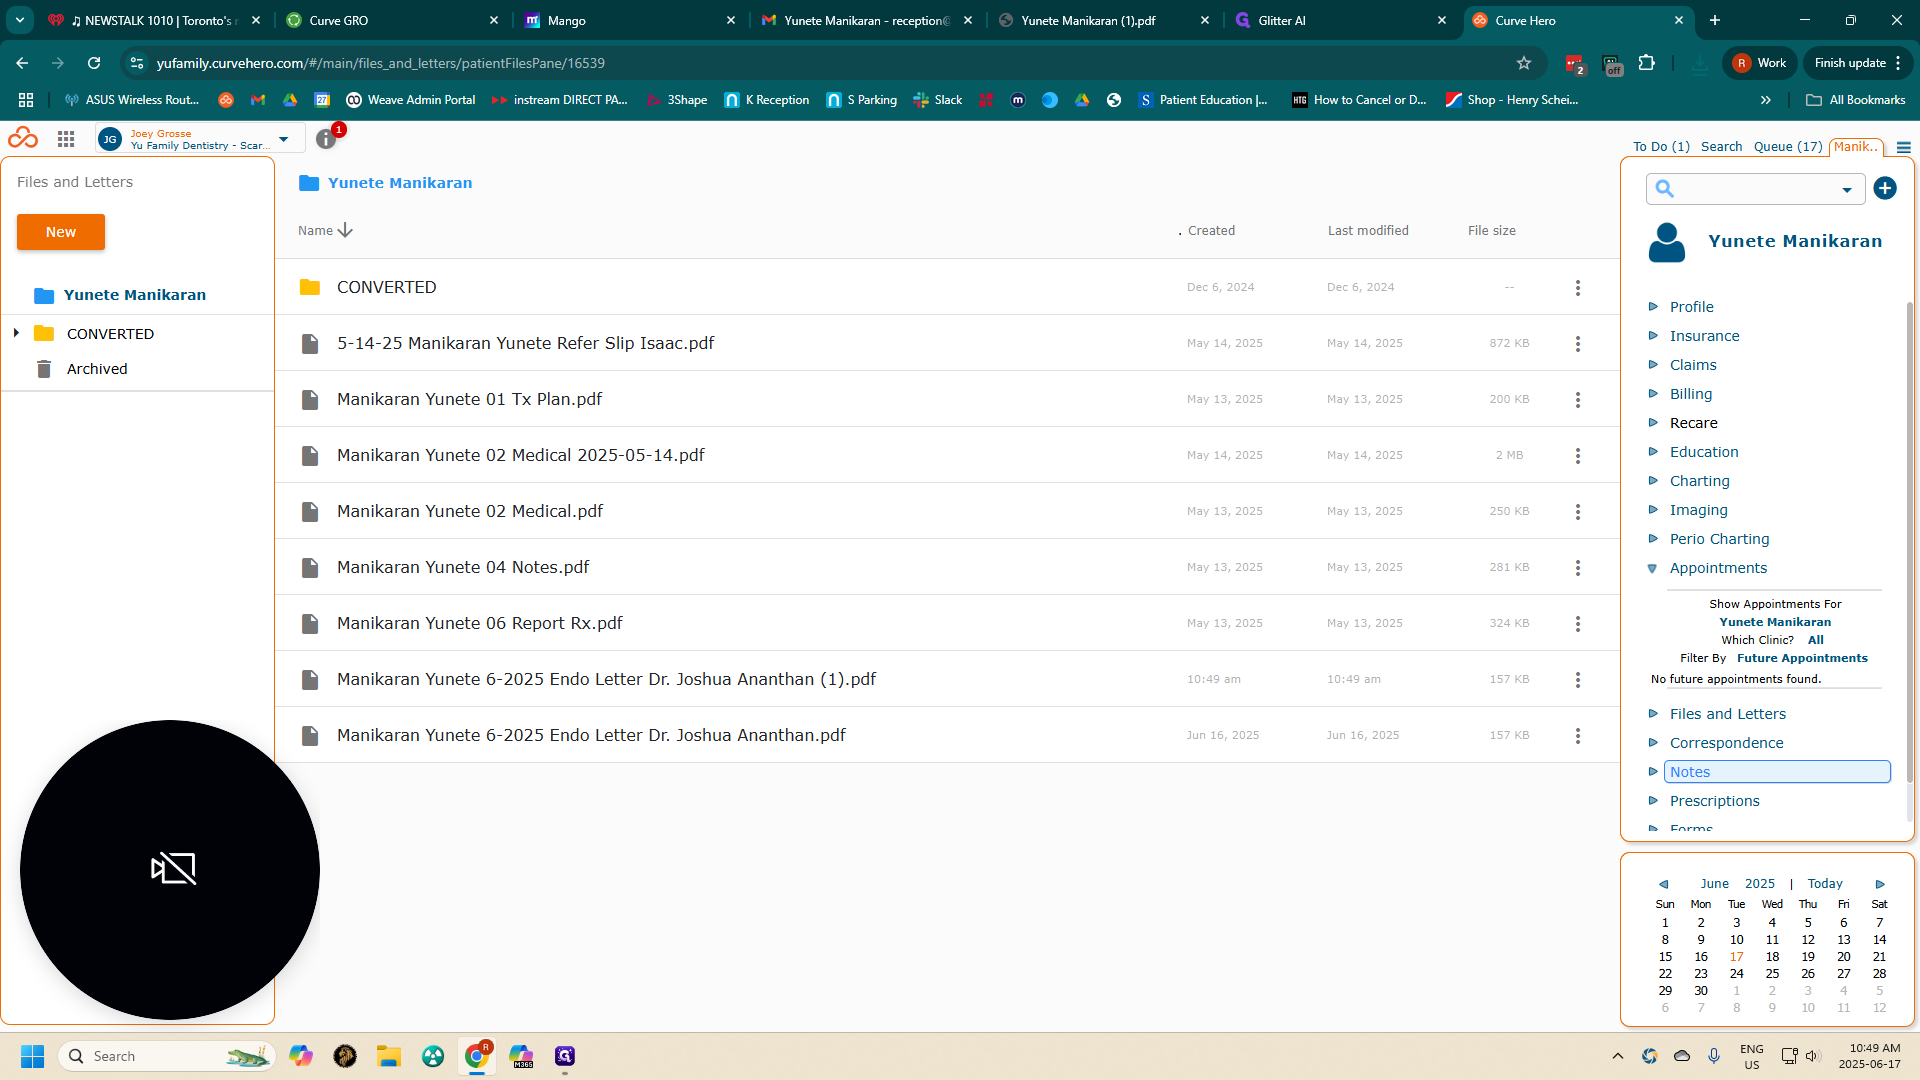Bookmark this page with the star icon
The height and width of the screenshot is (1080, 1920).
point(1524,63)
